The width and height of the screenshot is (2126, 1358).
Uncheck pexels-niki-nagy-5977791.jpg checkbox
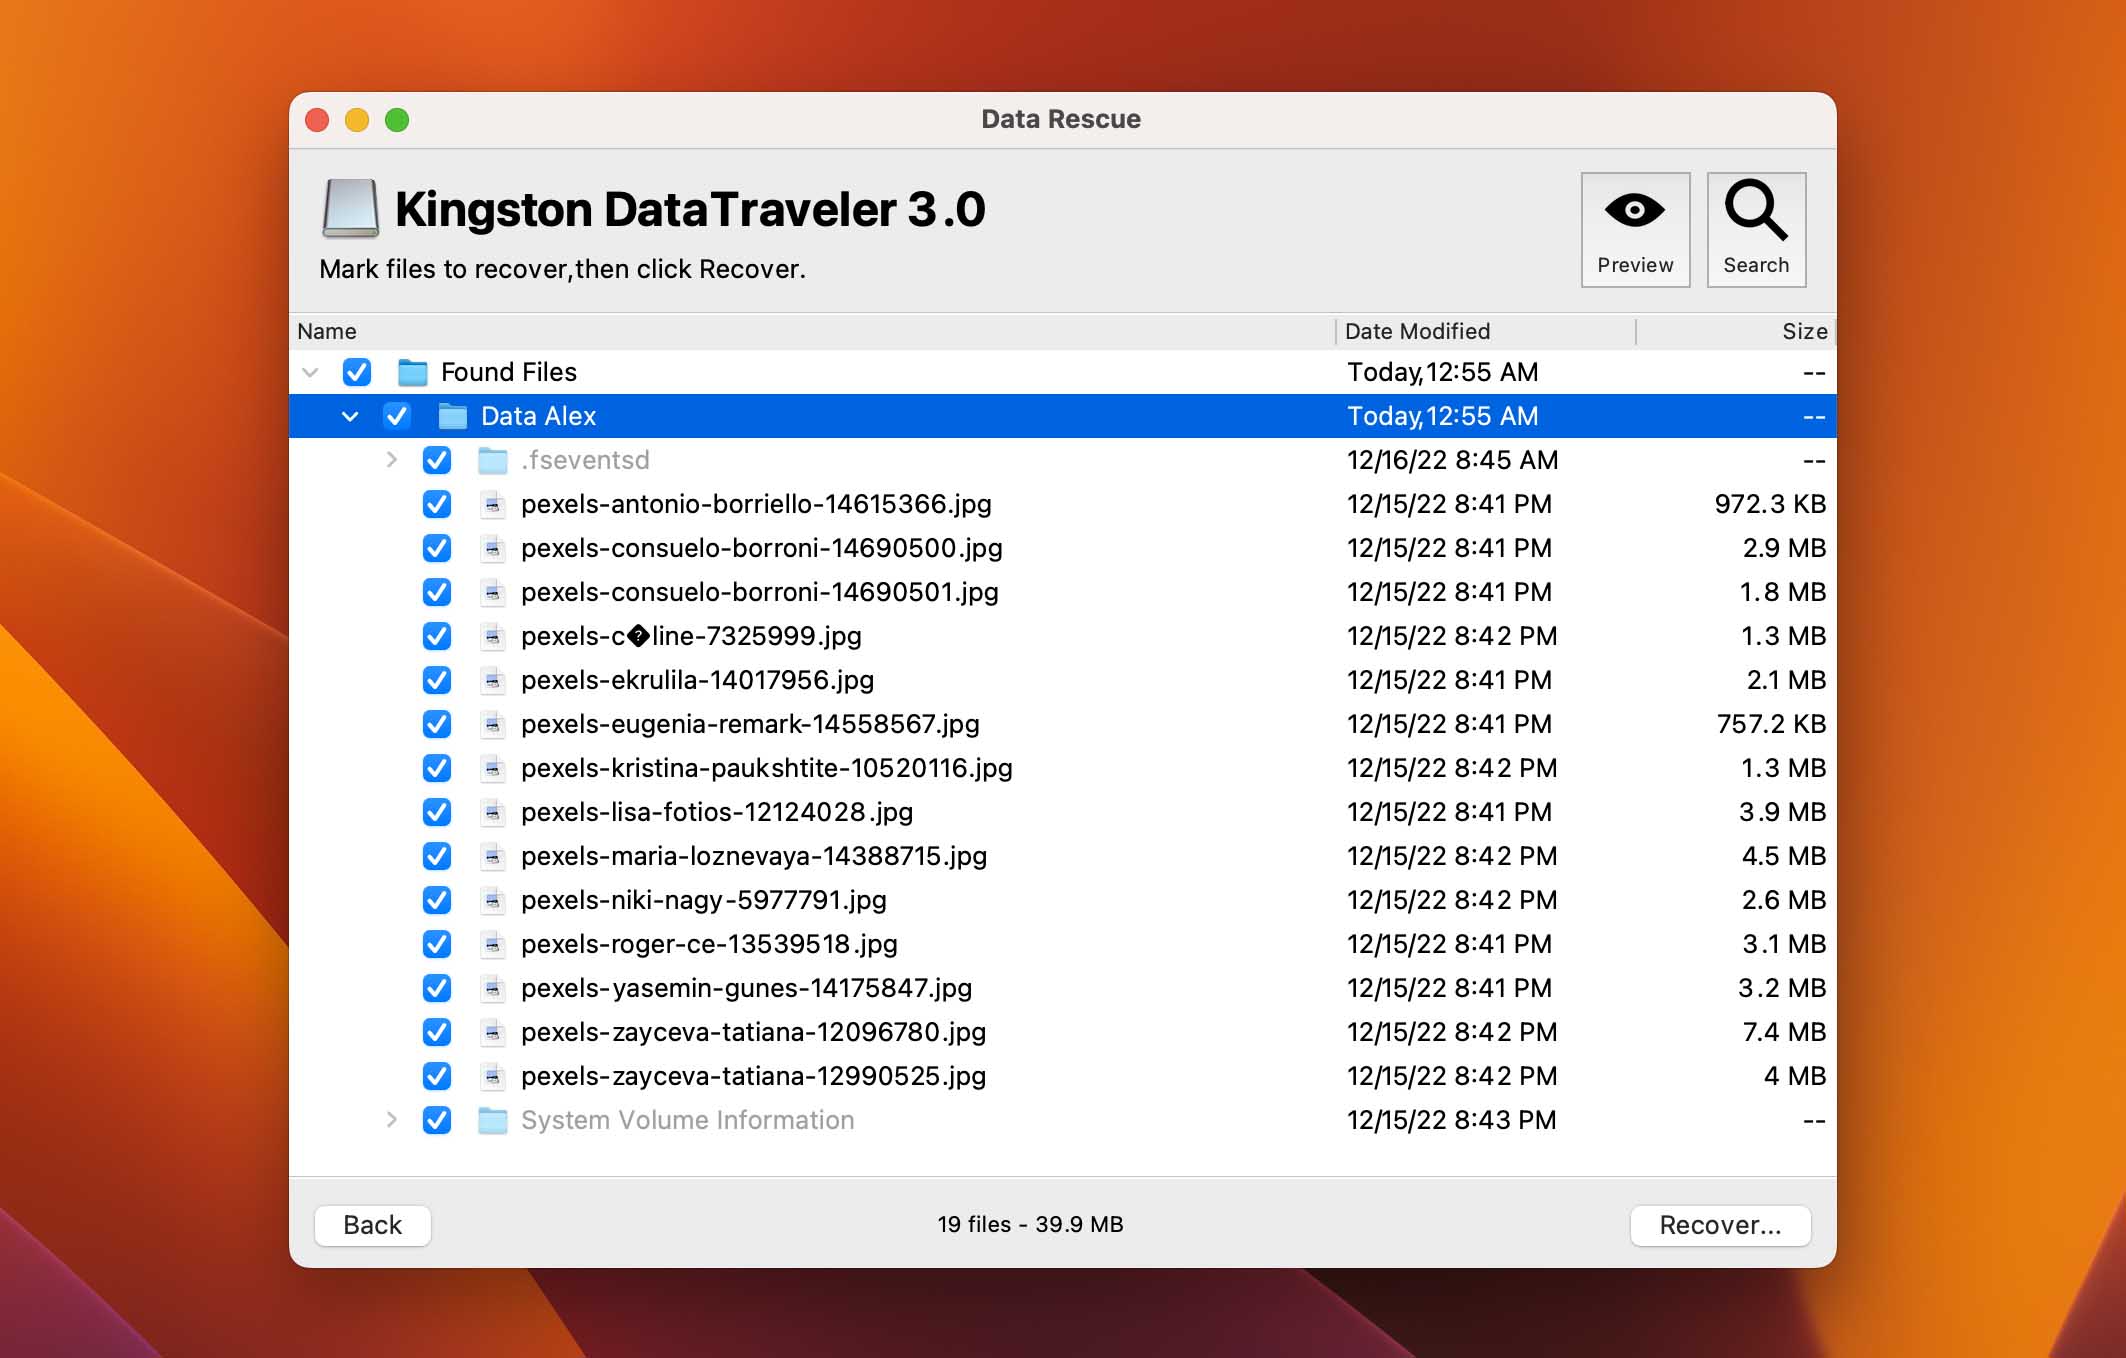click(437, 901)
